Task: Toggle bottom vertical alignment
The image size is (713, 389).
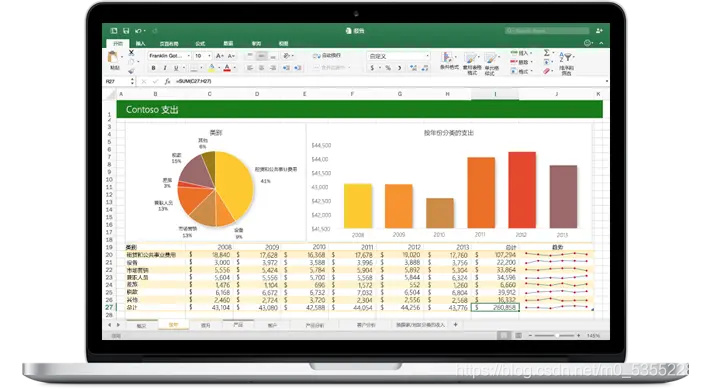Action: click(272, 56)
